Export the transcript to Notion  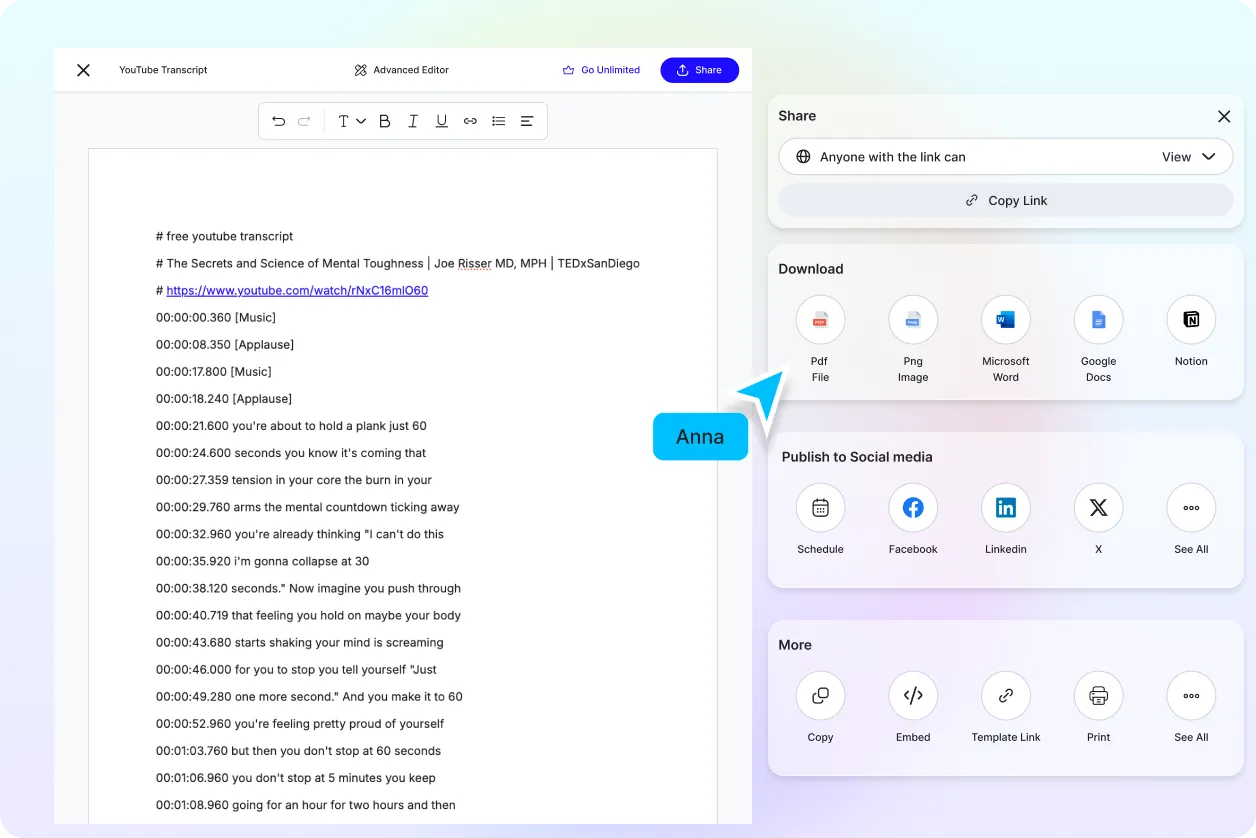tap(1190, 320)
